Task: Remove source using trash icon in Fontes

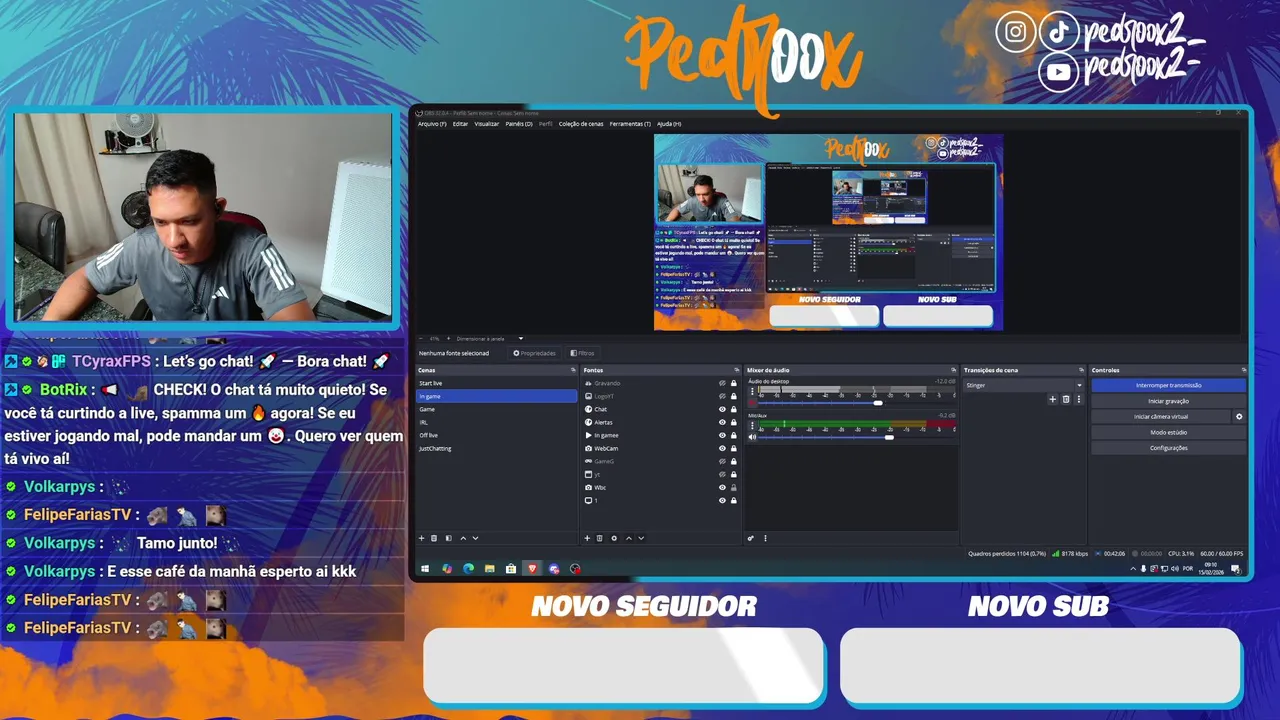Action: (599, 538)
